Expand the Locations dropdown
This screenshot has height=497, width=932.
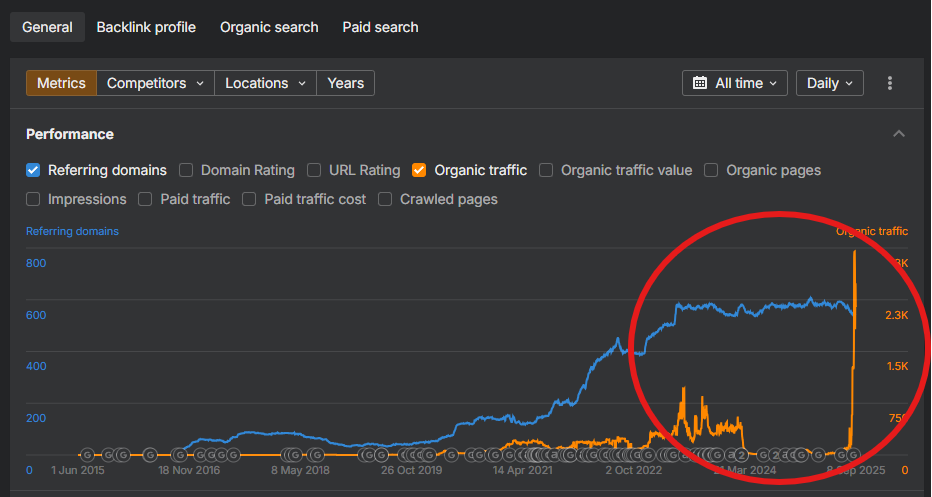[265, 83]
